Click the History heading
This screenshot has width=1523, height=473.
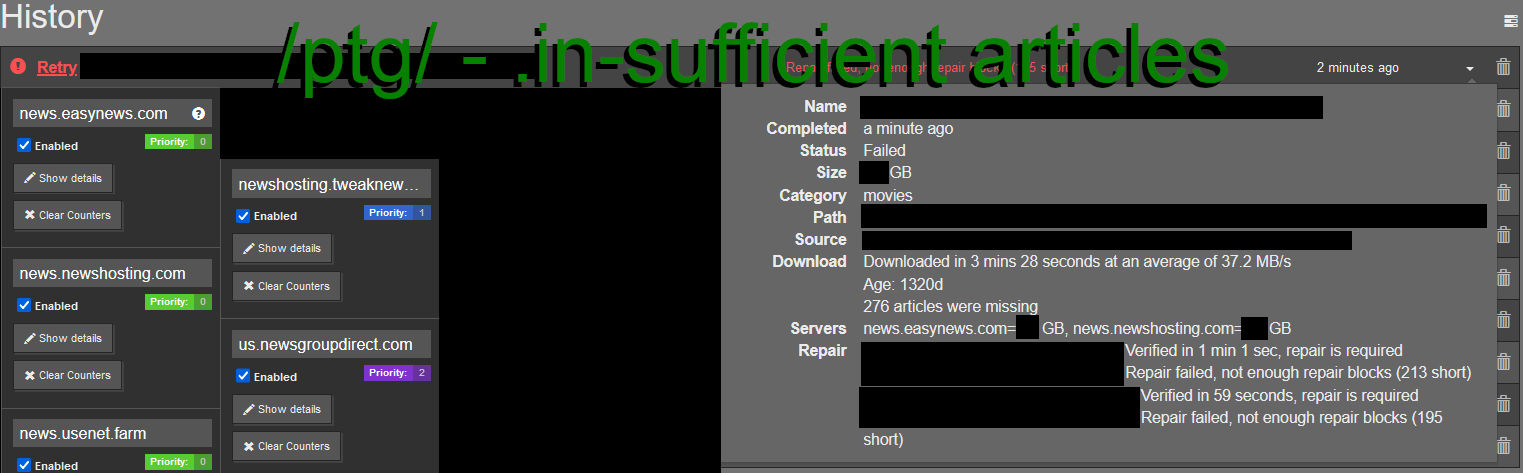[x=52, y=17]
